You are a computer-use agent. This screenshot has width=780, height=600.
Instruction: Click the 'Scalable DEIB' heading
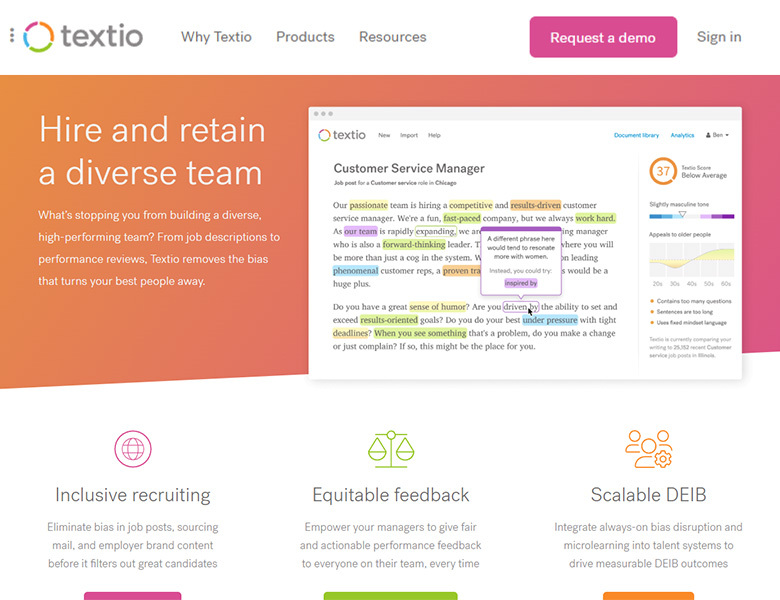648,495
